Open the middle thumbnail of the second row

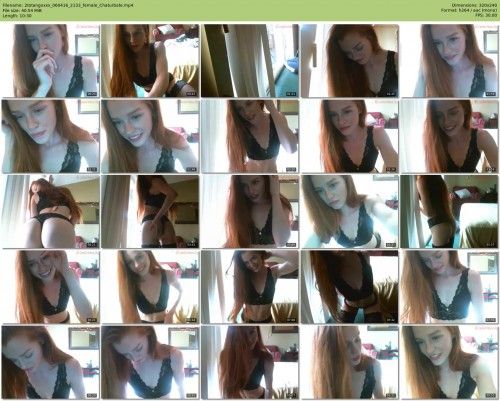[250, 136]
